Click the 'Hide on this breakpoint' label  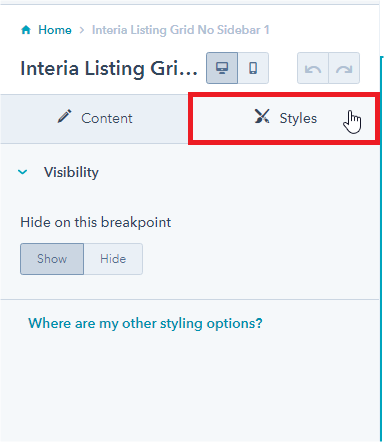coord(96,222)
